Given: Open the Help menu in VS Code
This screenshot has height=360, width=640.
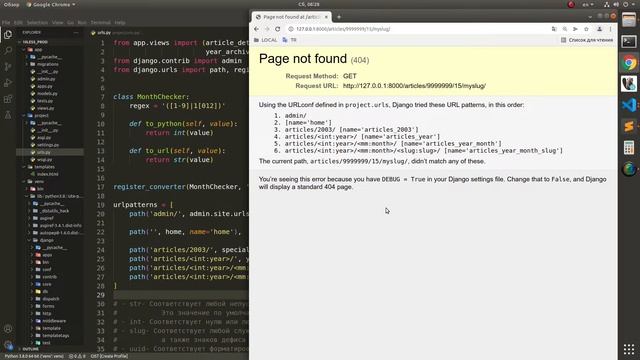Looking at the screenshot, I should (x=120, y=23).
